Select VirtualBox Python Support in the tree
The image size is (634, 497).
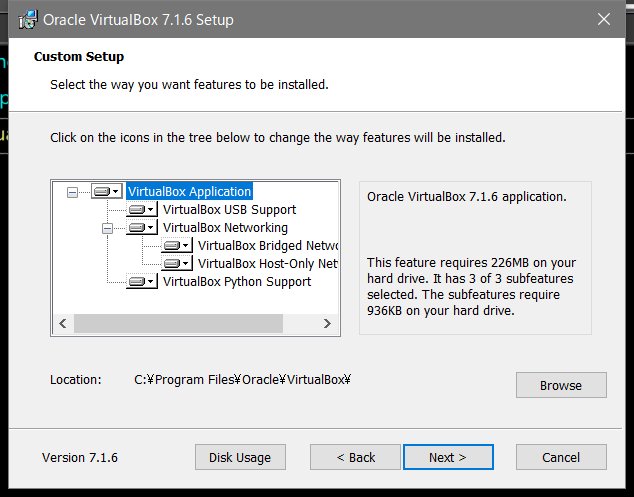click(237, 281)
